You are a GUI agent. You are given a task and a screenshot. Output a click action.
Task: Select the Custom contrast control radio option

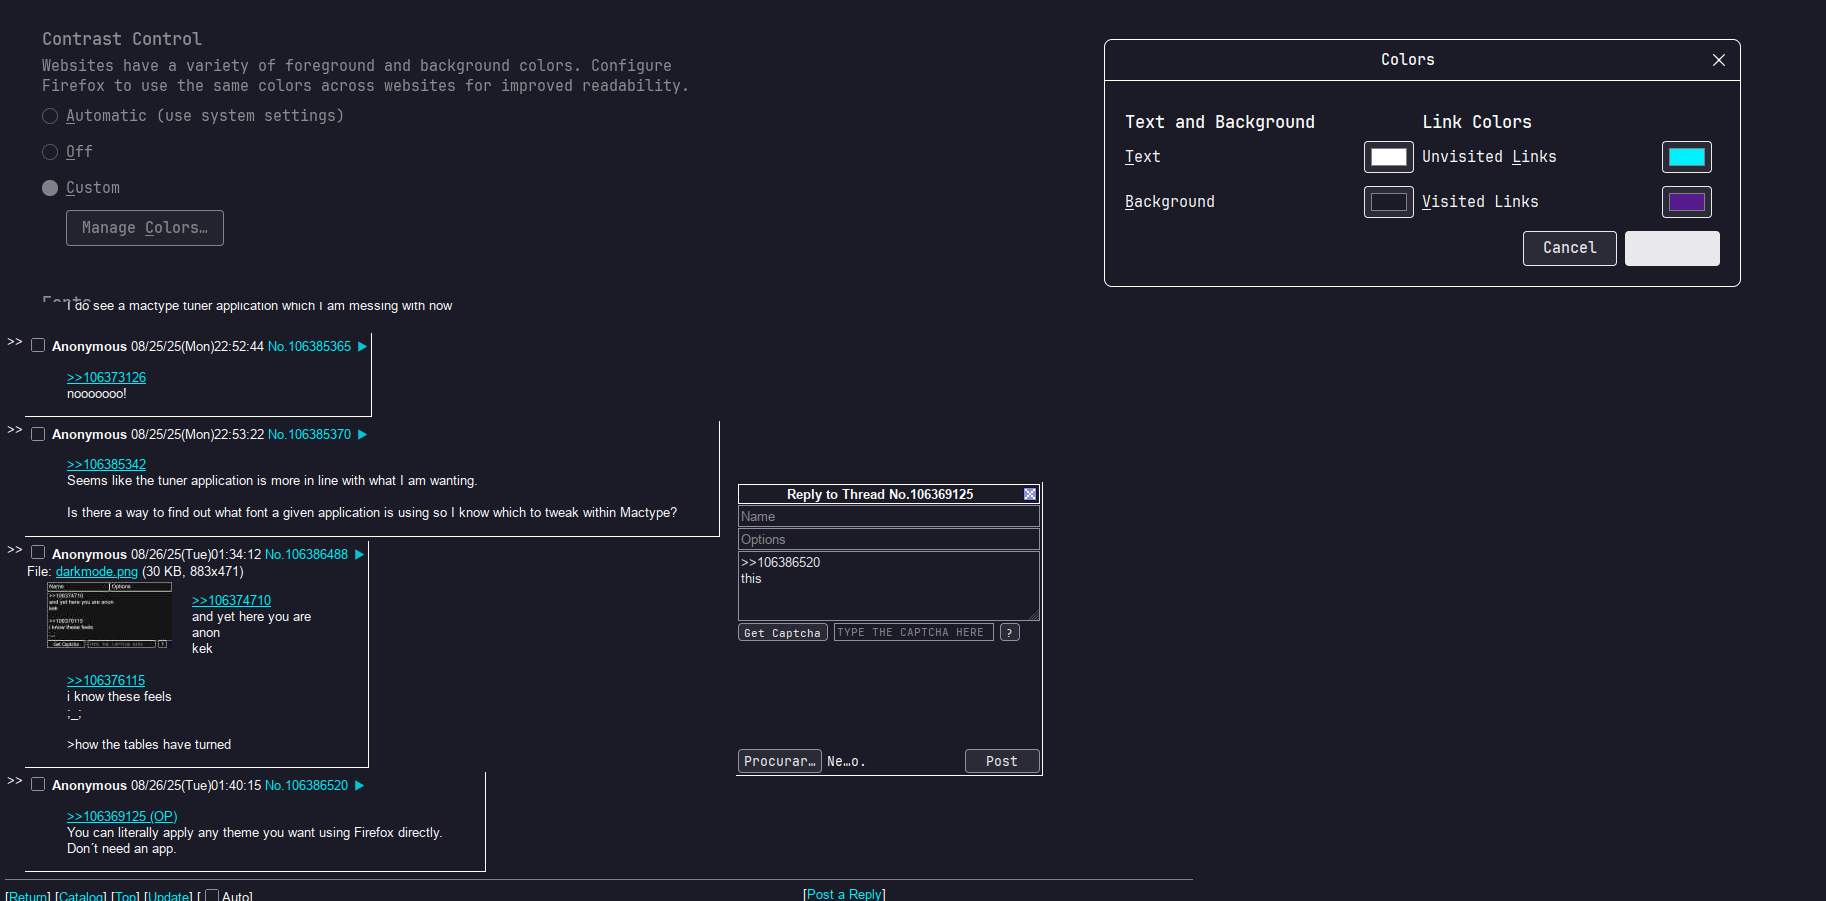(x=50, y=188)
